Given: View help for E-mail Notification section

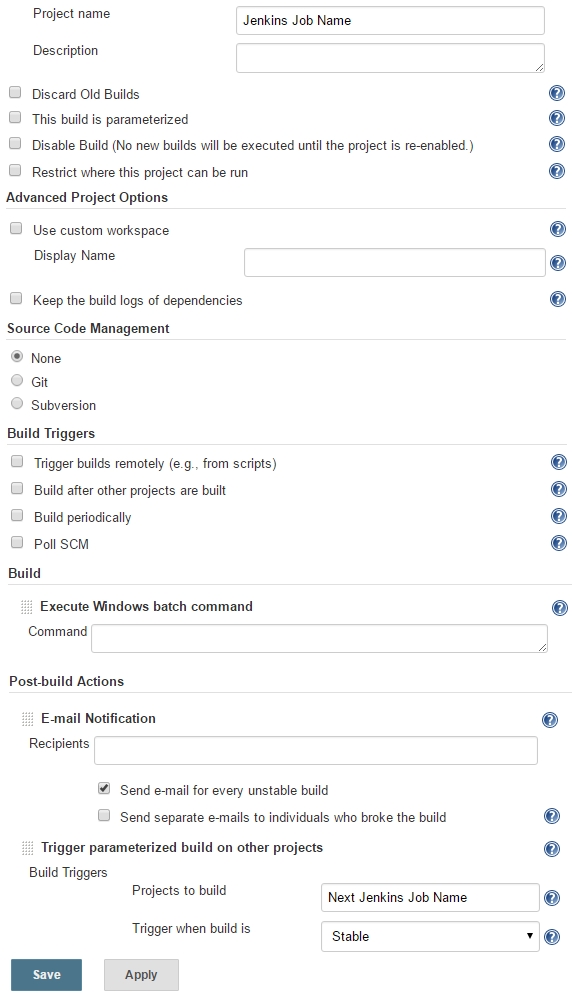Looking at the screenshot, I should coord(550,720).
